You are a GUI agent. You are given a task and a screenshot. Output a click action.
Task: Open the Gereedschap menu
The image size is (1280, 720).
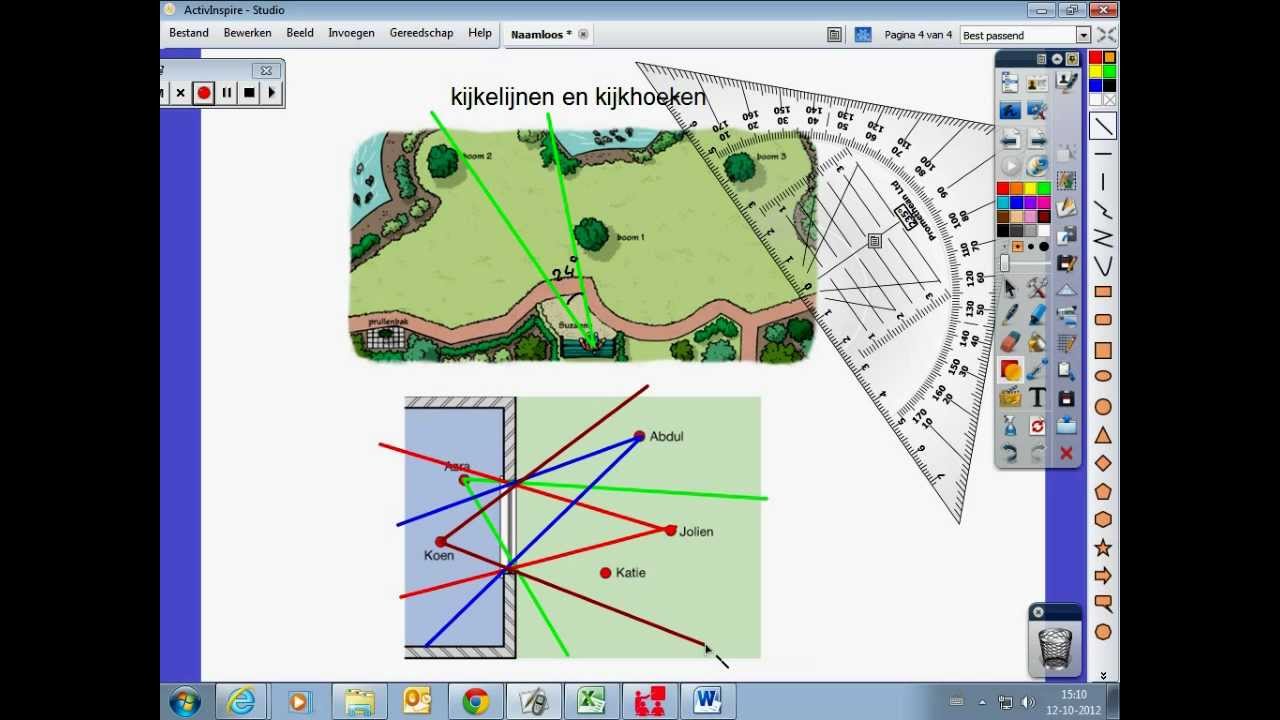421,33
